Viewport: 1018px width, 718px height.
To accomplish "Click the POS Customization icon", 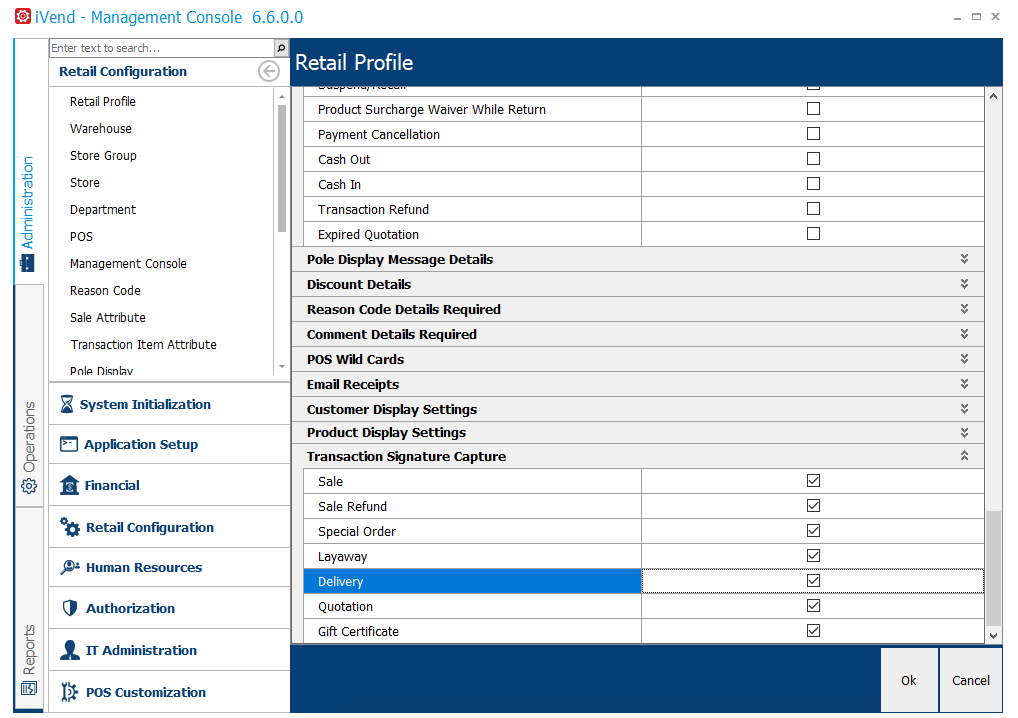I will point(69,692).
